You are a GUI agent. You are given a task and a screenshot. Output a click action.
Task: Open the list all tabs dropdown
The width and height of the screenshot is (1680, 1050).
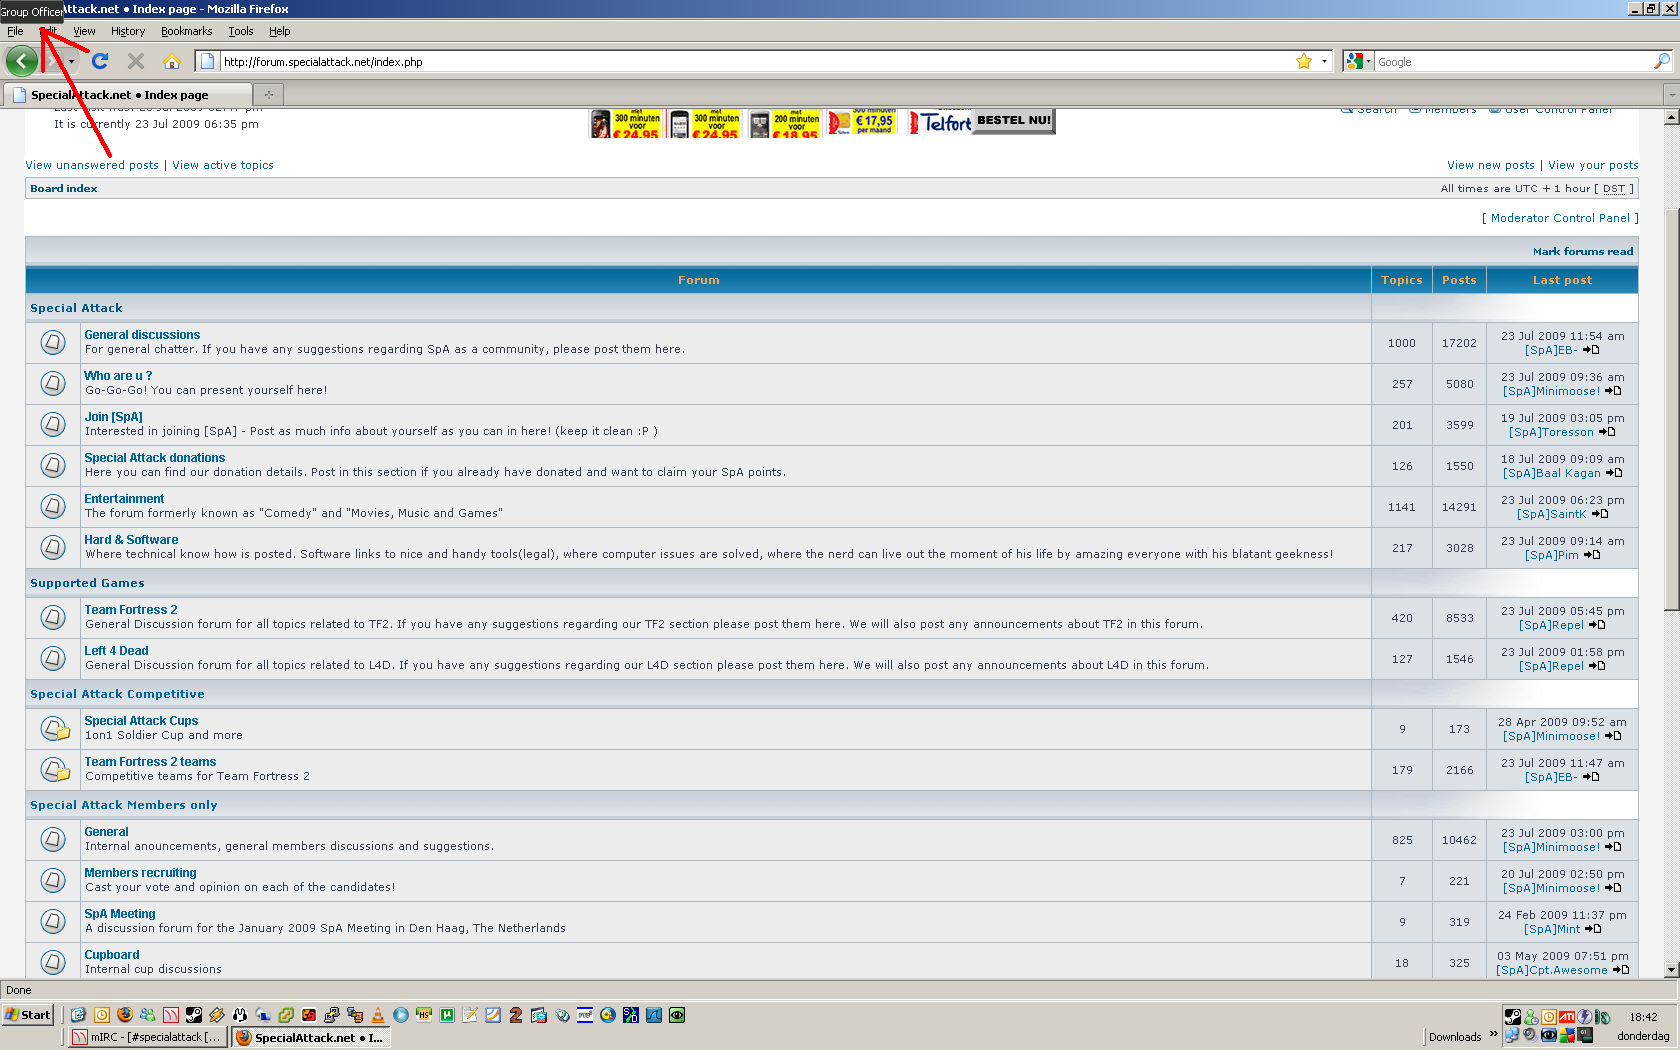(x=1671, y=95)
